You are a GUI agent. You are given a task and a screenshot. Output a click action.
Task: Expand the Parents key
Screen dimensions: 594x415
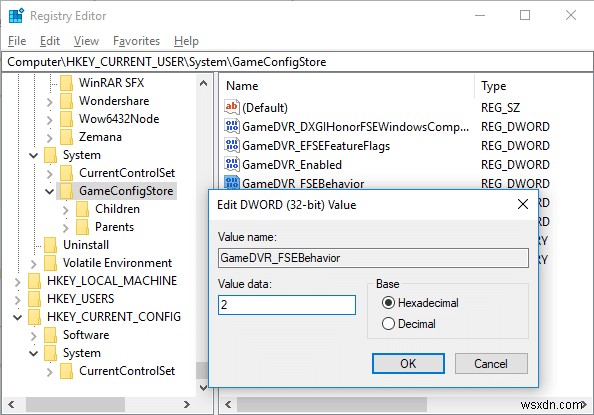pos(66,228)
